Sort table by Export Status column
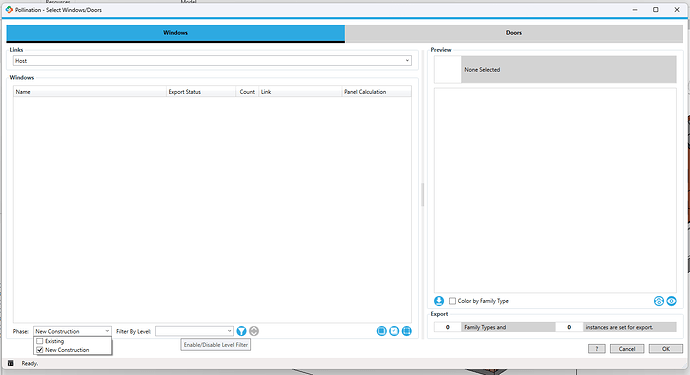The image size is (690, 375). tap(201, 92)
